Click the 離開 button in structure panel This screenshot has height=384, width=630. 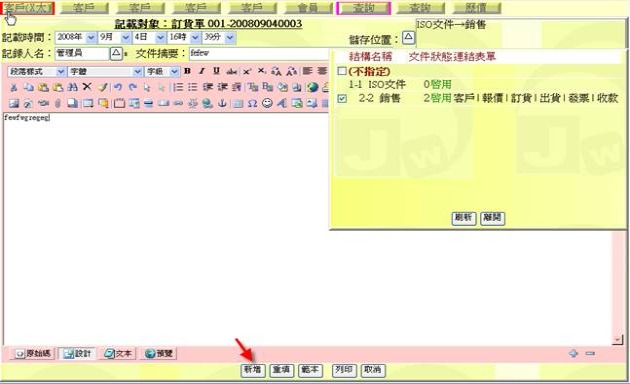point(493,218)
